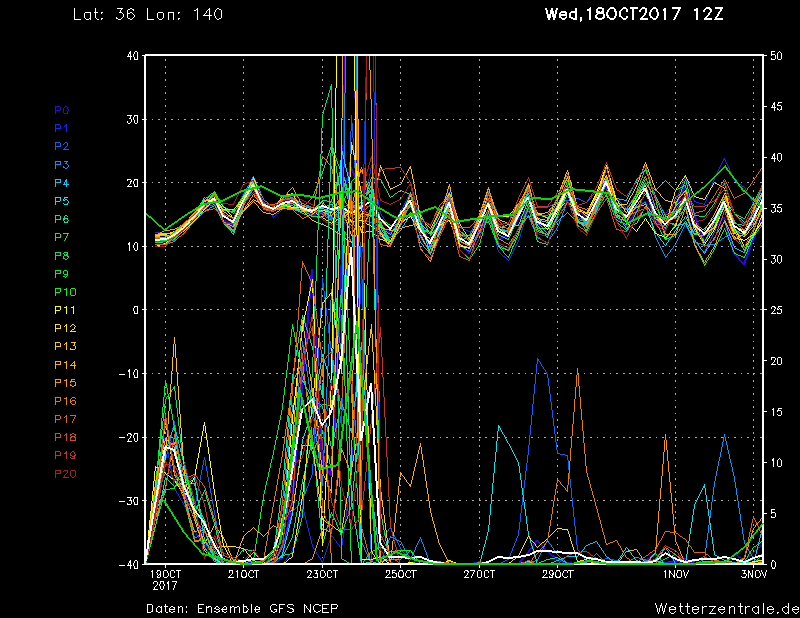Image resolution: width=800 pixels, height=618 pixels.
Task: Click the 3NOV date axis label
Action: (754, 575)
